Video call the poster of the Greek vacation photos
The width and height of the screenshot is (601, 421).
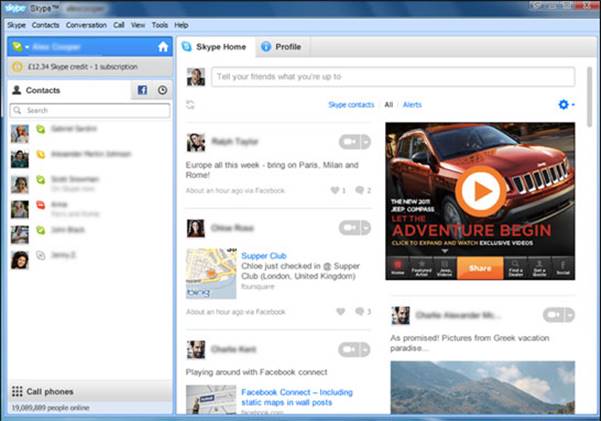[x=554, y=315]
